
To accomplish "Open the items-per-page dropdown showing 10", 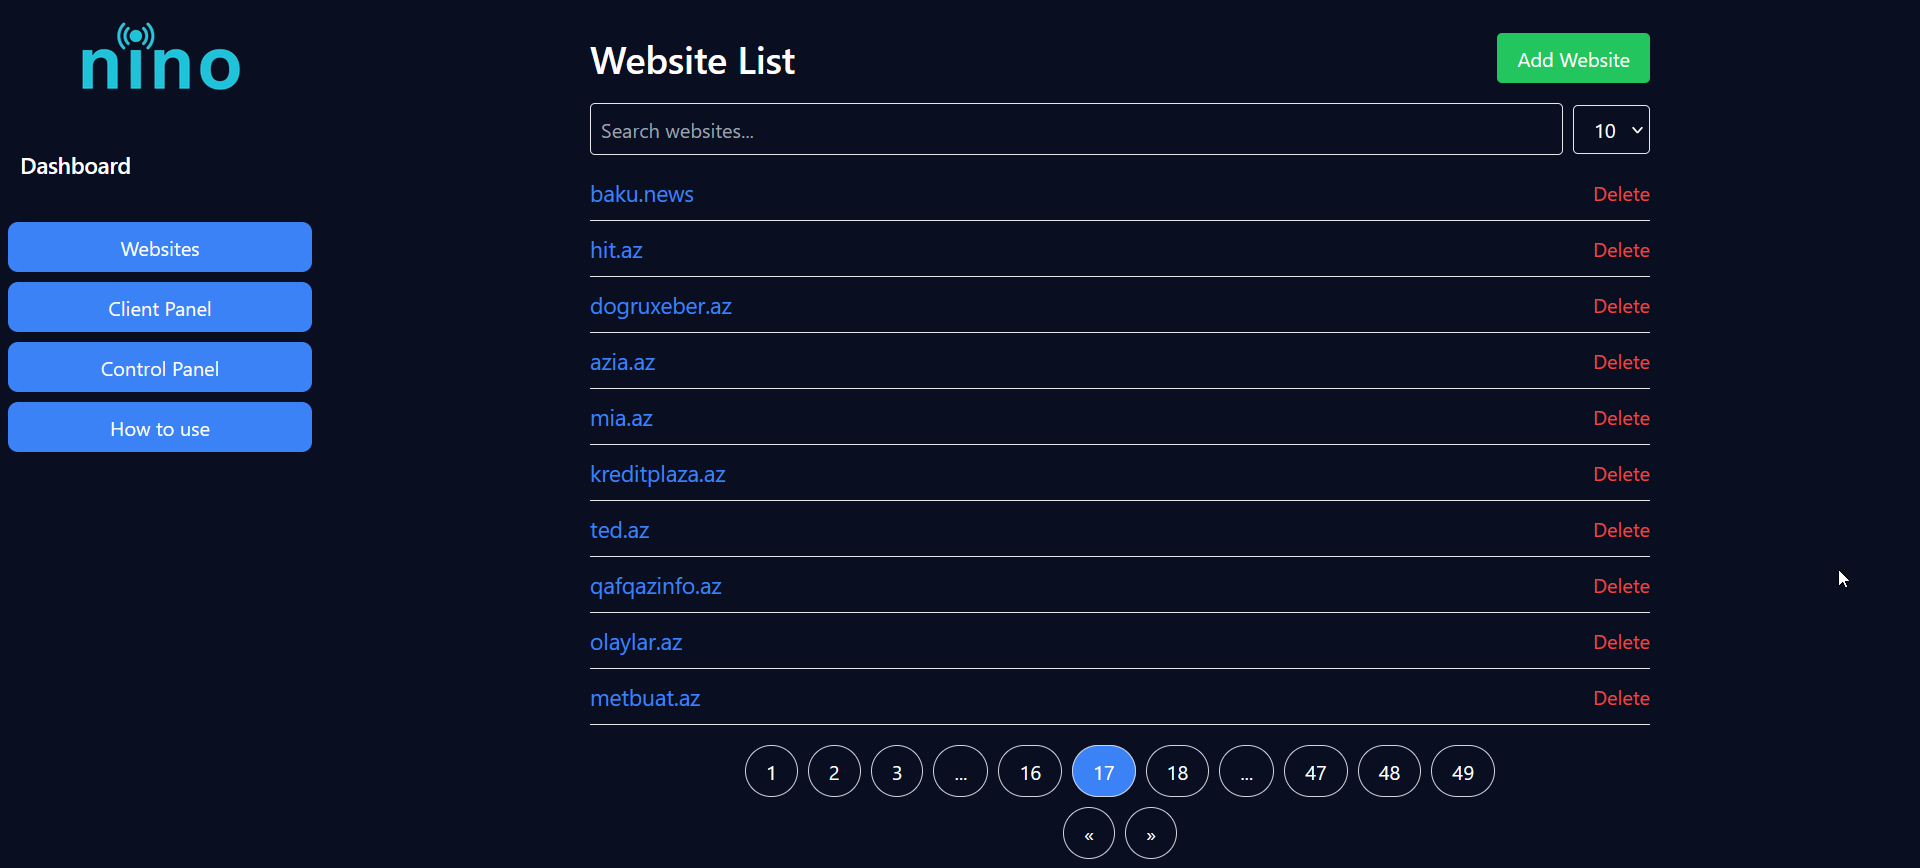I will click(x=1611, y=130).
